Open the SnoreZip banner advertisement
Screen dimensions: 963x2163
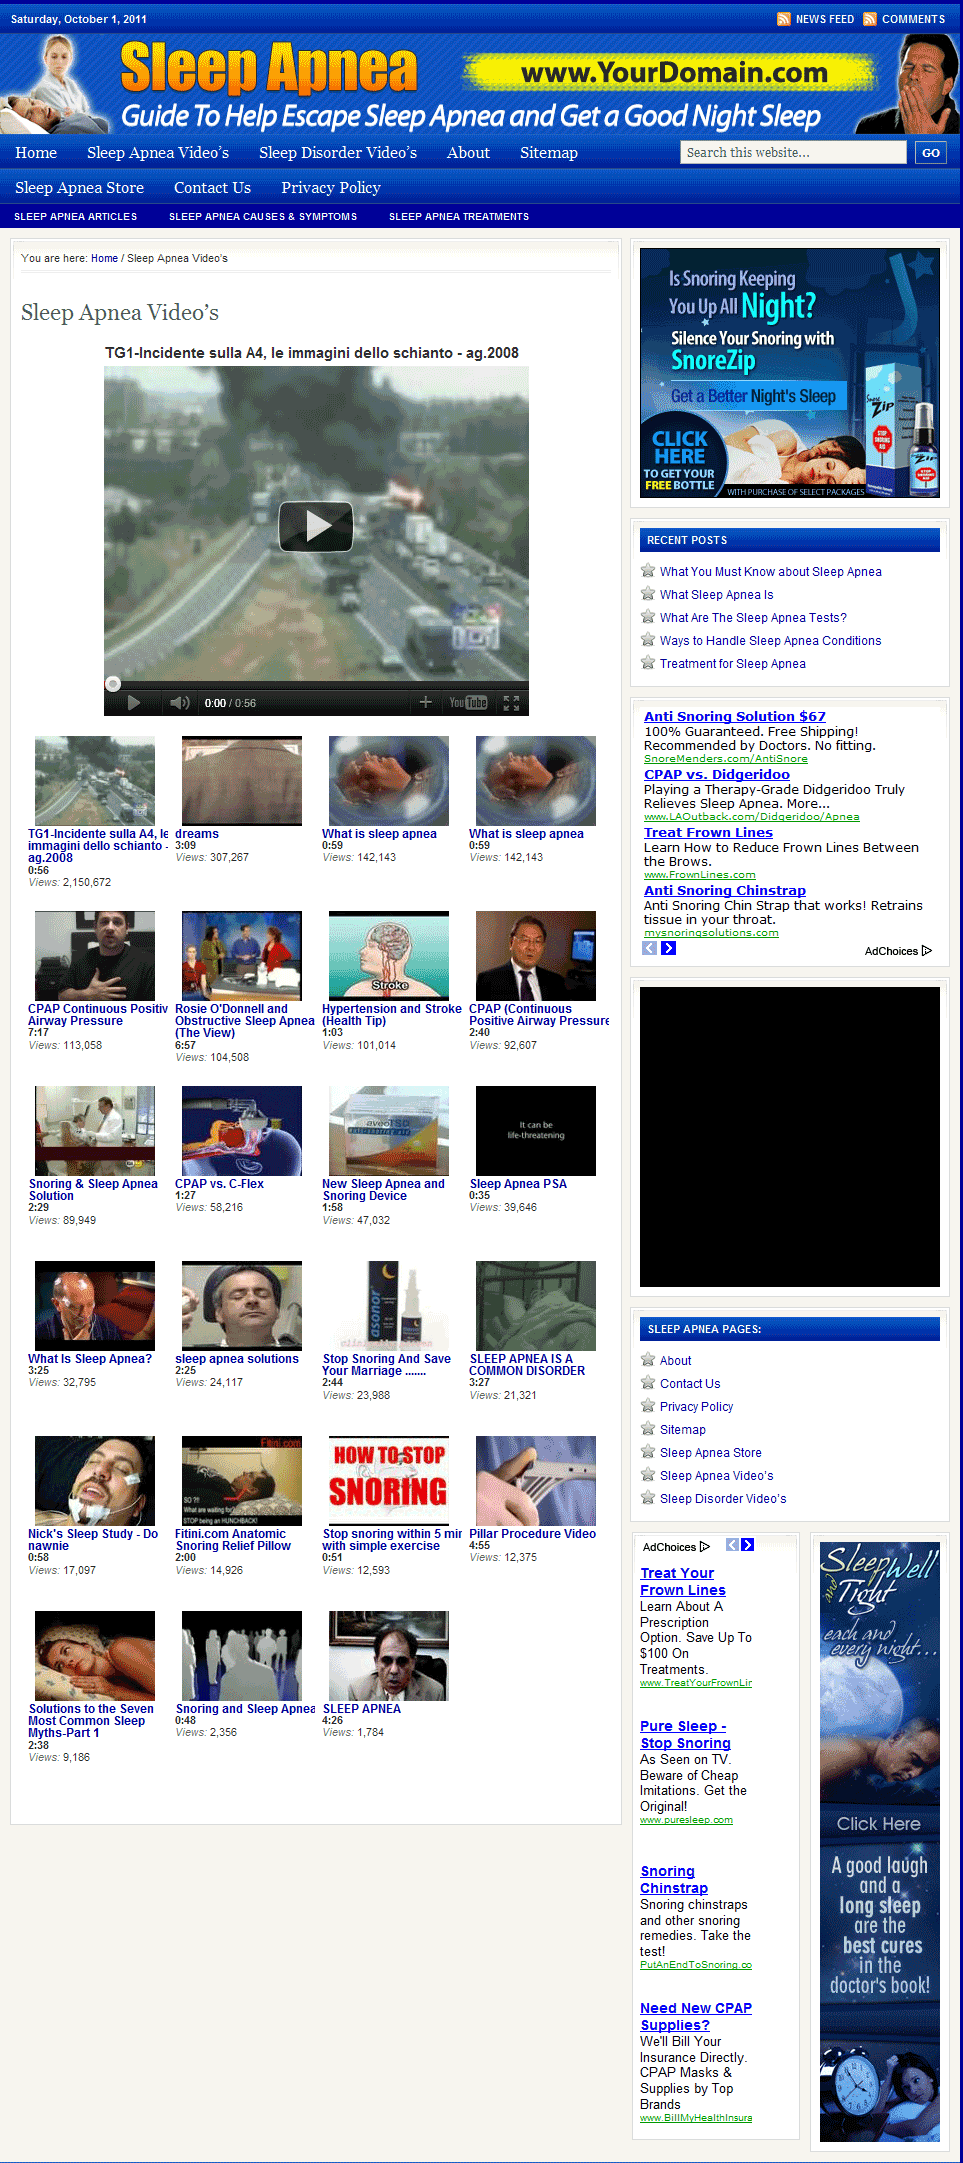pyautogui.click(x=790, y=373)
